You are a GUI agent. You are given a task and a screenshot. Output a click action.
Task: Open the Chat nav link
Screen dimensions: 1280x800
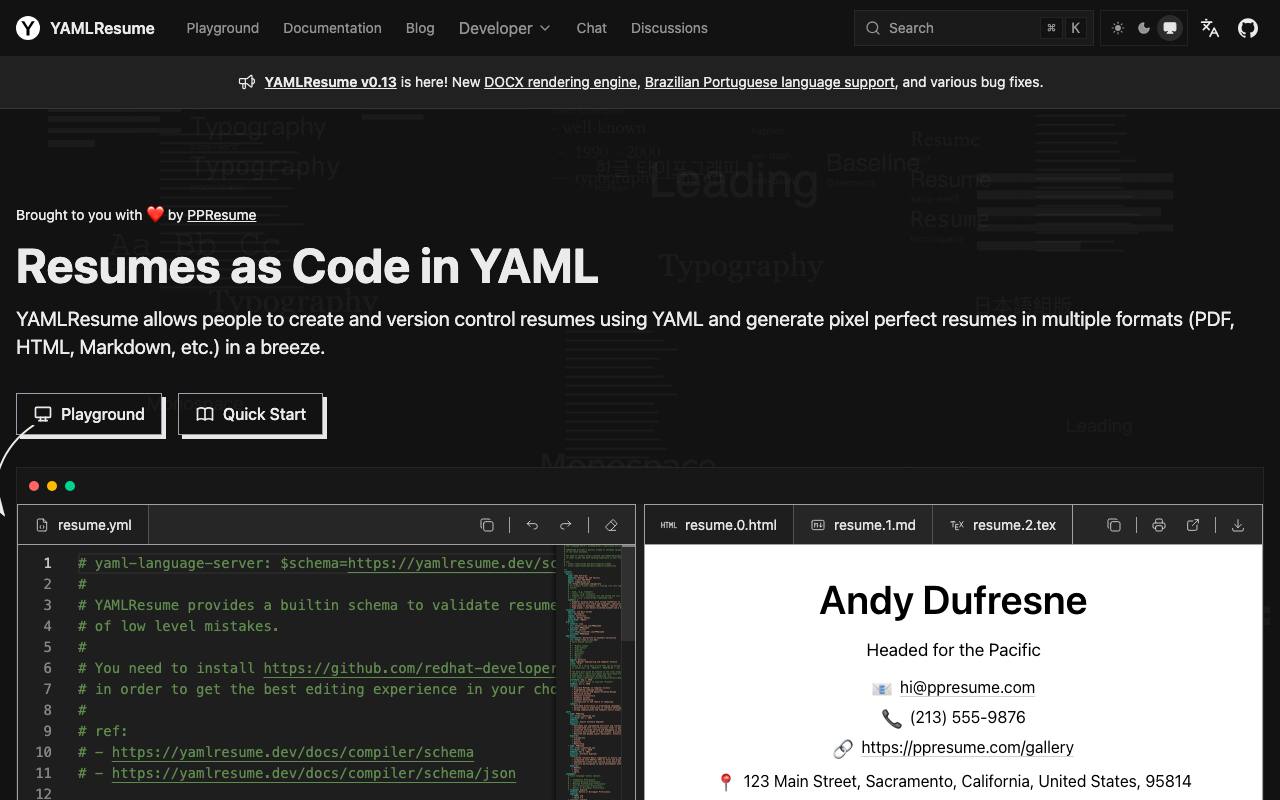click(x=592, y=28)
